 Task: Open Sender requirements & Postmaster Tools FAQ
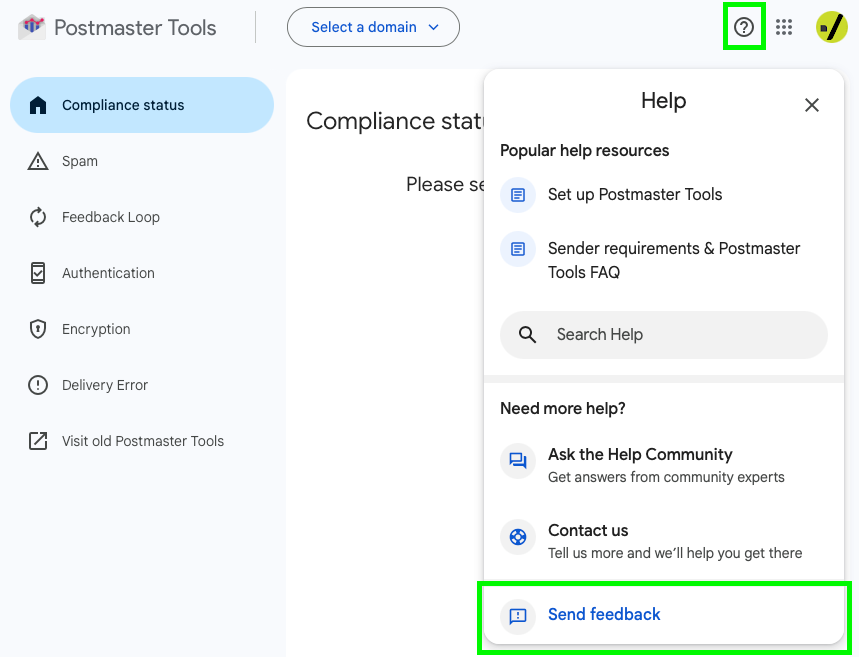tap(672, 260)
